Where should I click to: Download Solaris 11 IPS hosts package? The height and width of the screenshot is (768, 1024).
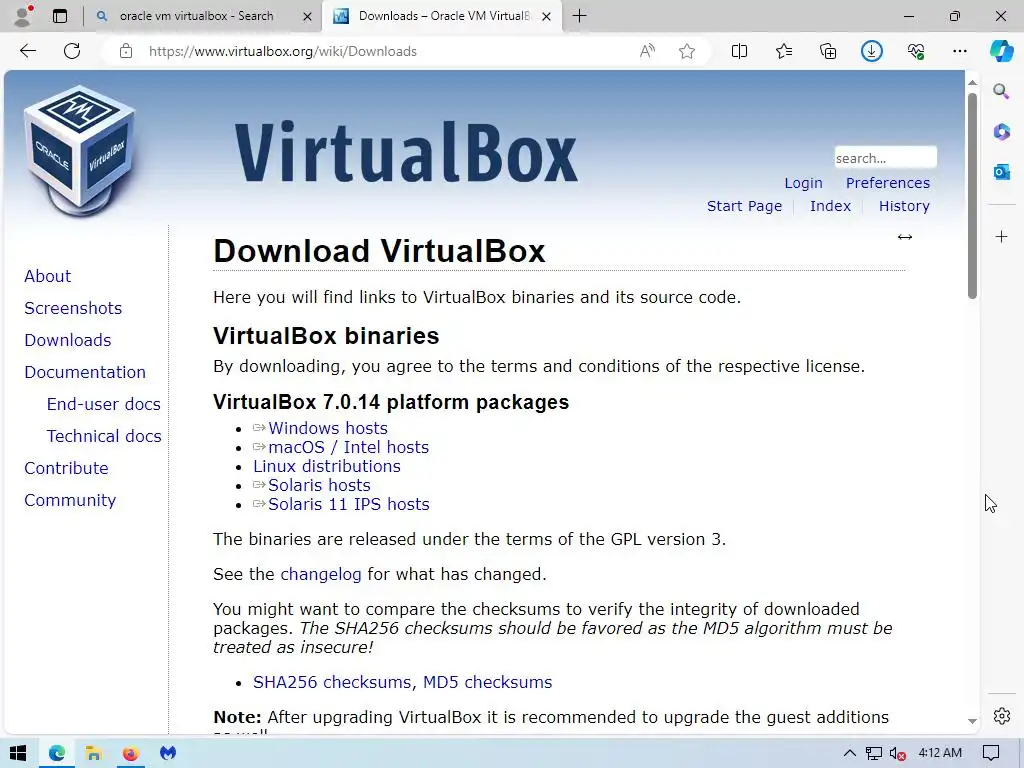349,504
